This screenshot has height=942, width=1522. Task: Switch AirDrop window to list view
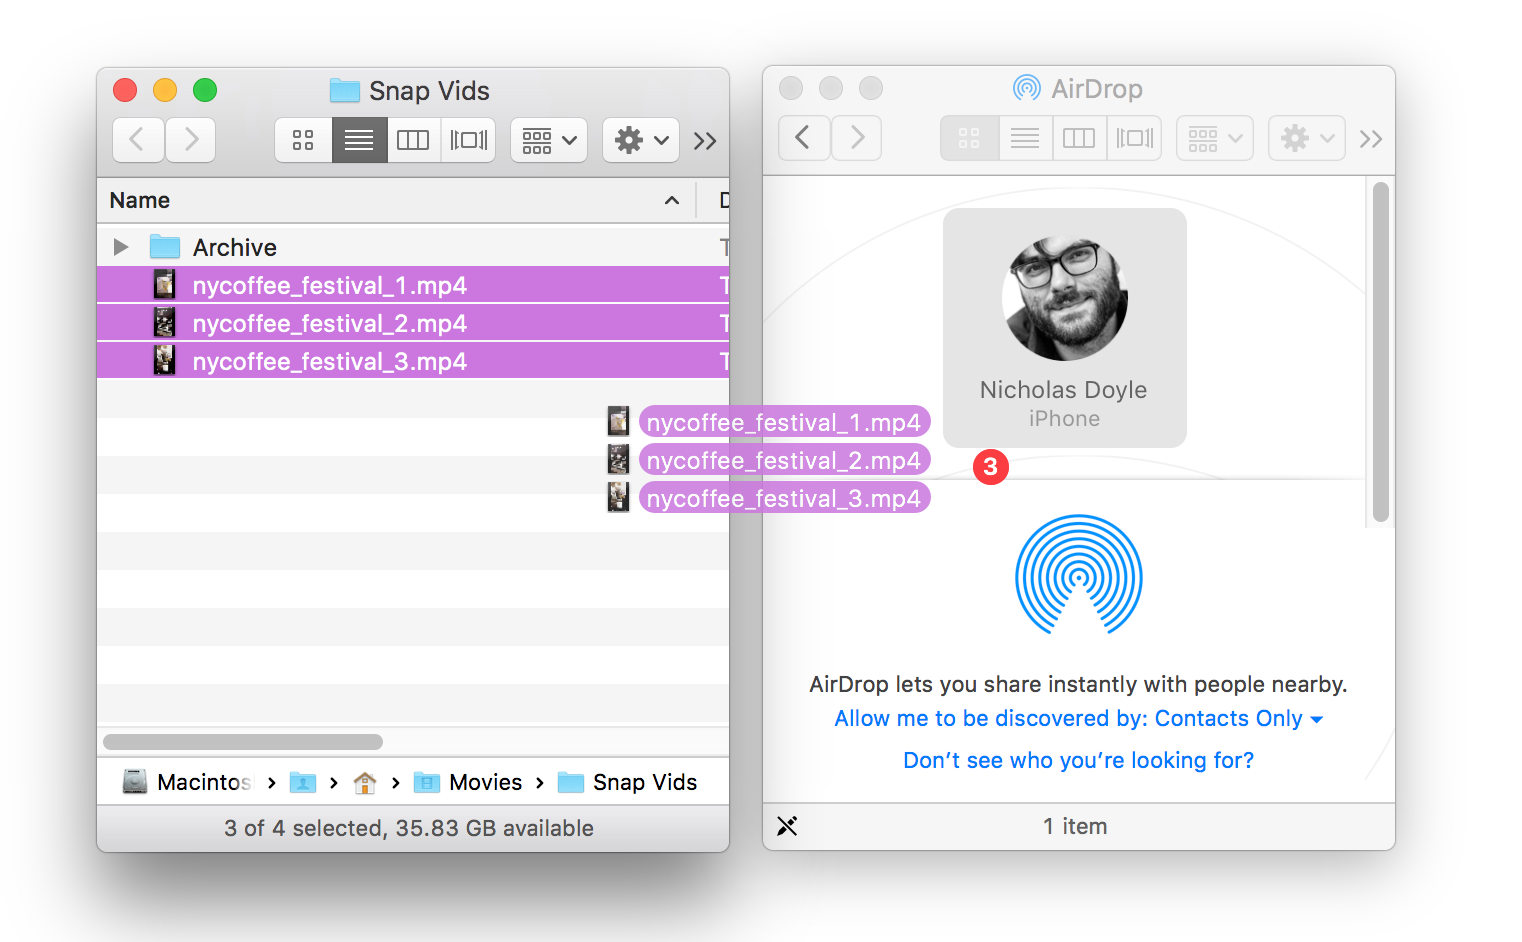tap(1025, 138)
